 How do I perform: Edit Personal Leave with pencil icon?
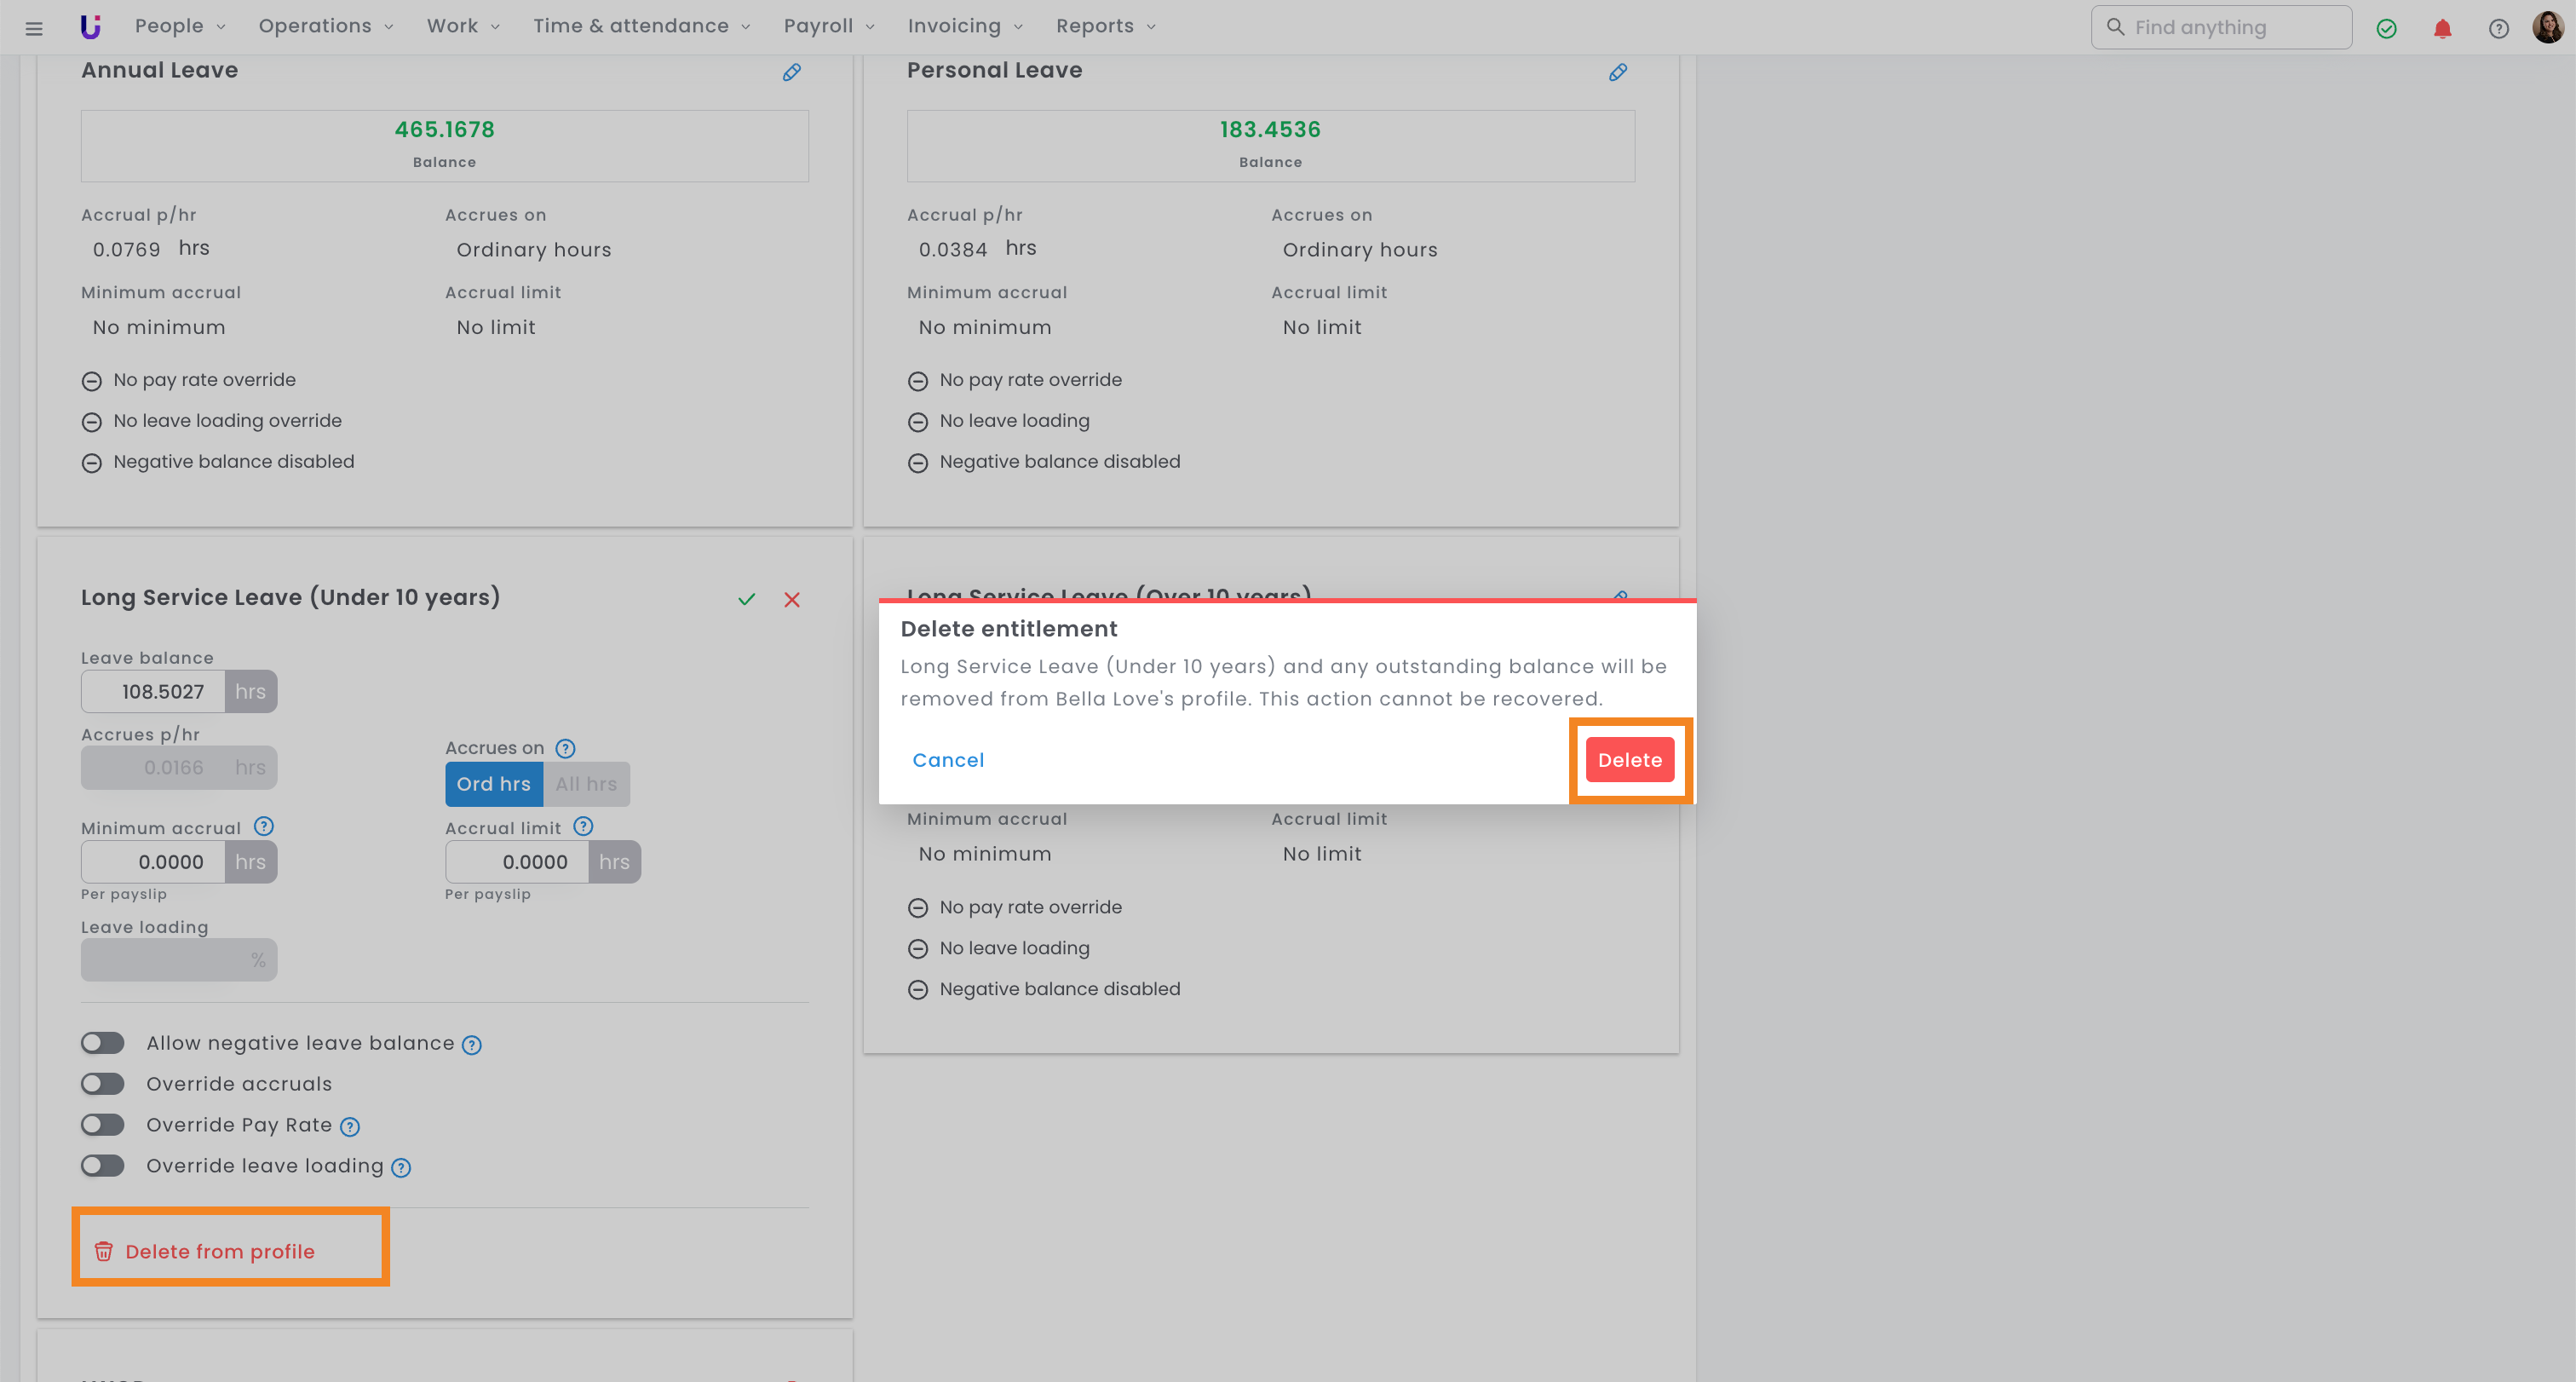tap(1617, 72)
